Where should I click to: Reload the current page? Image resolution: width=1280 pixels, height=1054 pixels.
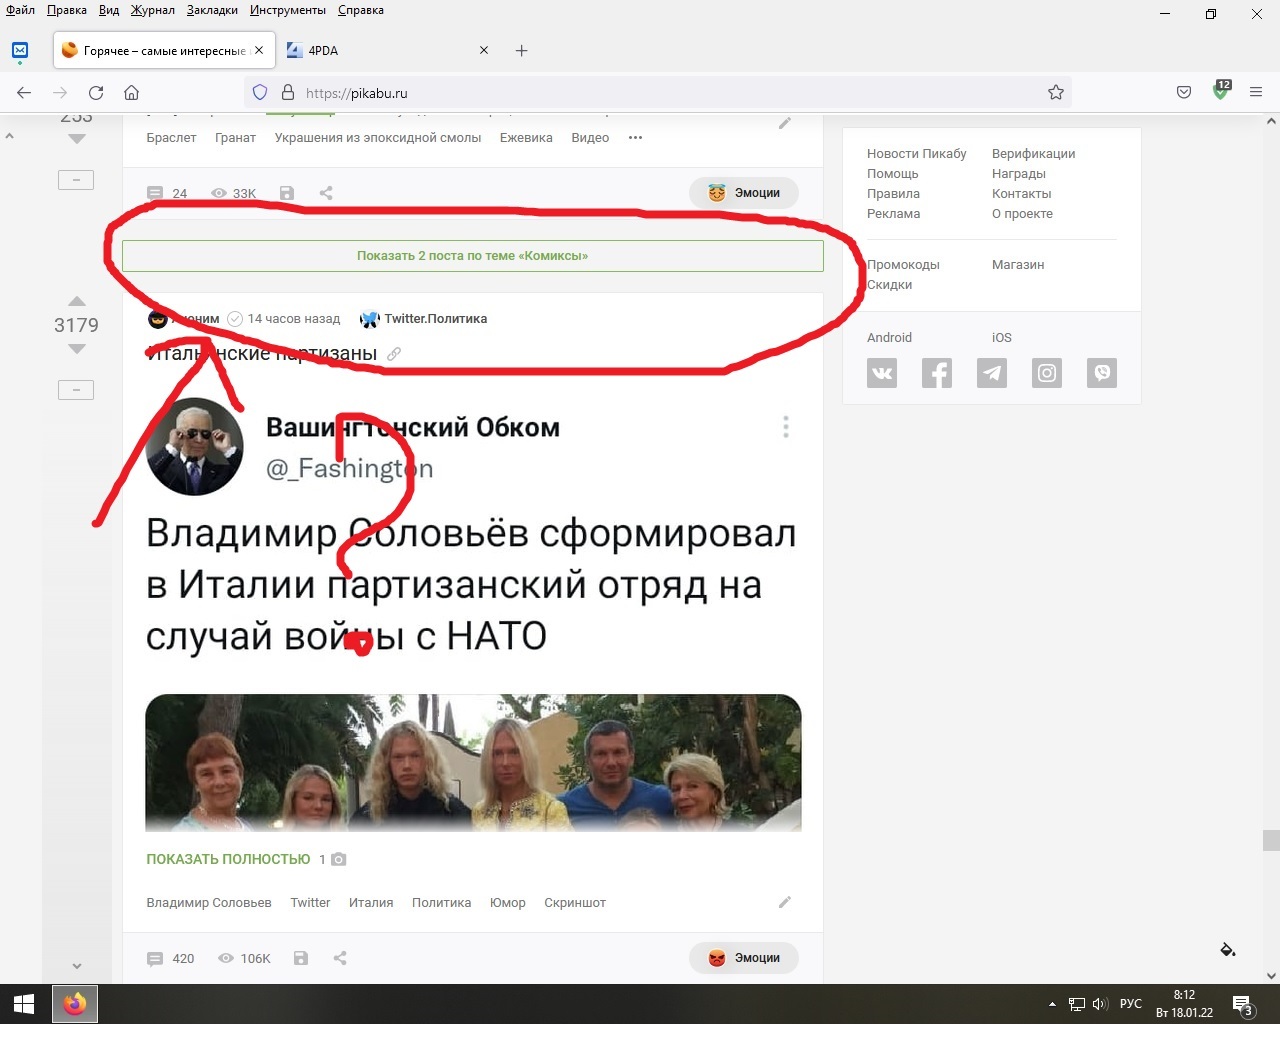pos(96,93)
